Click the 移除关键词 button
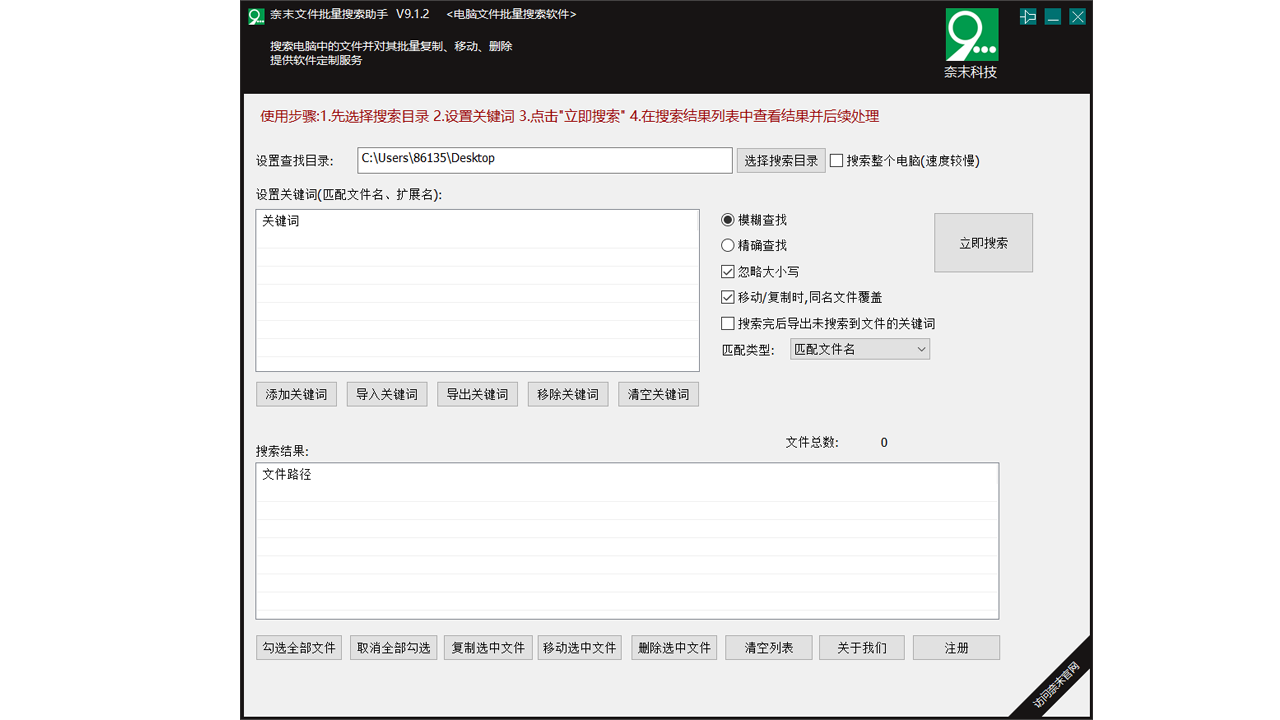The image size is (1280, 720). coord(568,394)
